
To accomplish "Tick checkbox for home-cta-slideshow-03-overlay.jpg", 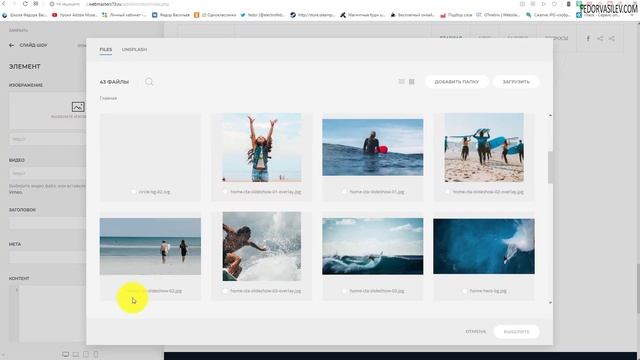I will click(x=225, y=291).
